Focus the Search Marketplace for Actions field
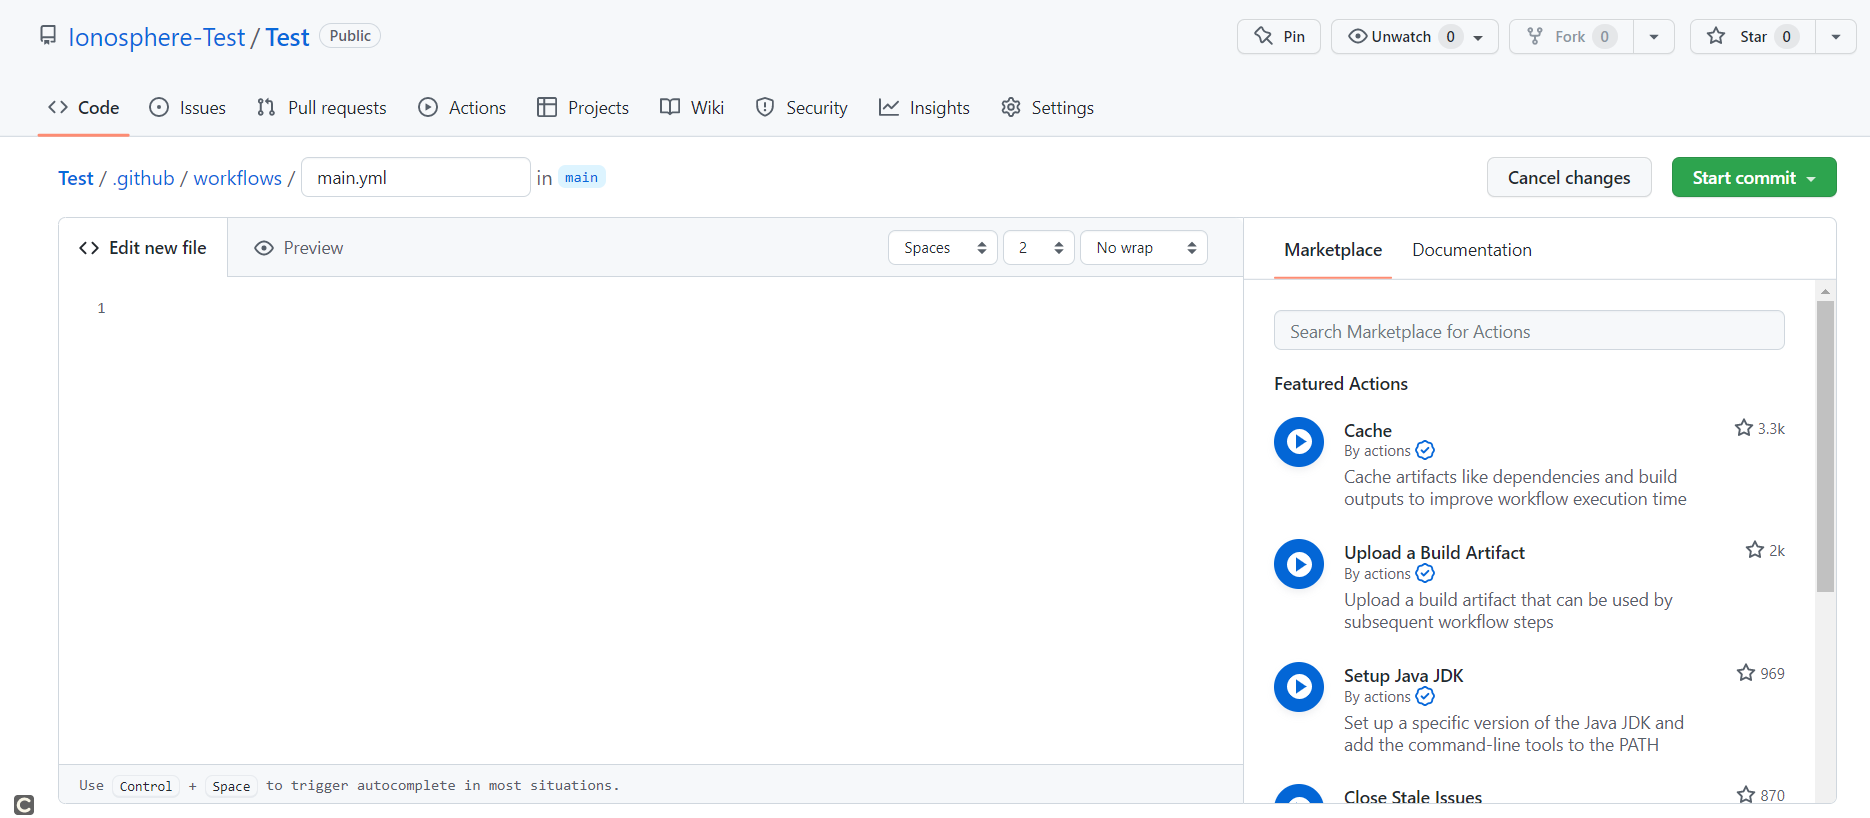The height and width of the screenshot is (818, 1870). pyautogui.click(x=1528, y=331)
